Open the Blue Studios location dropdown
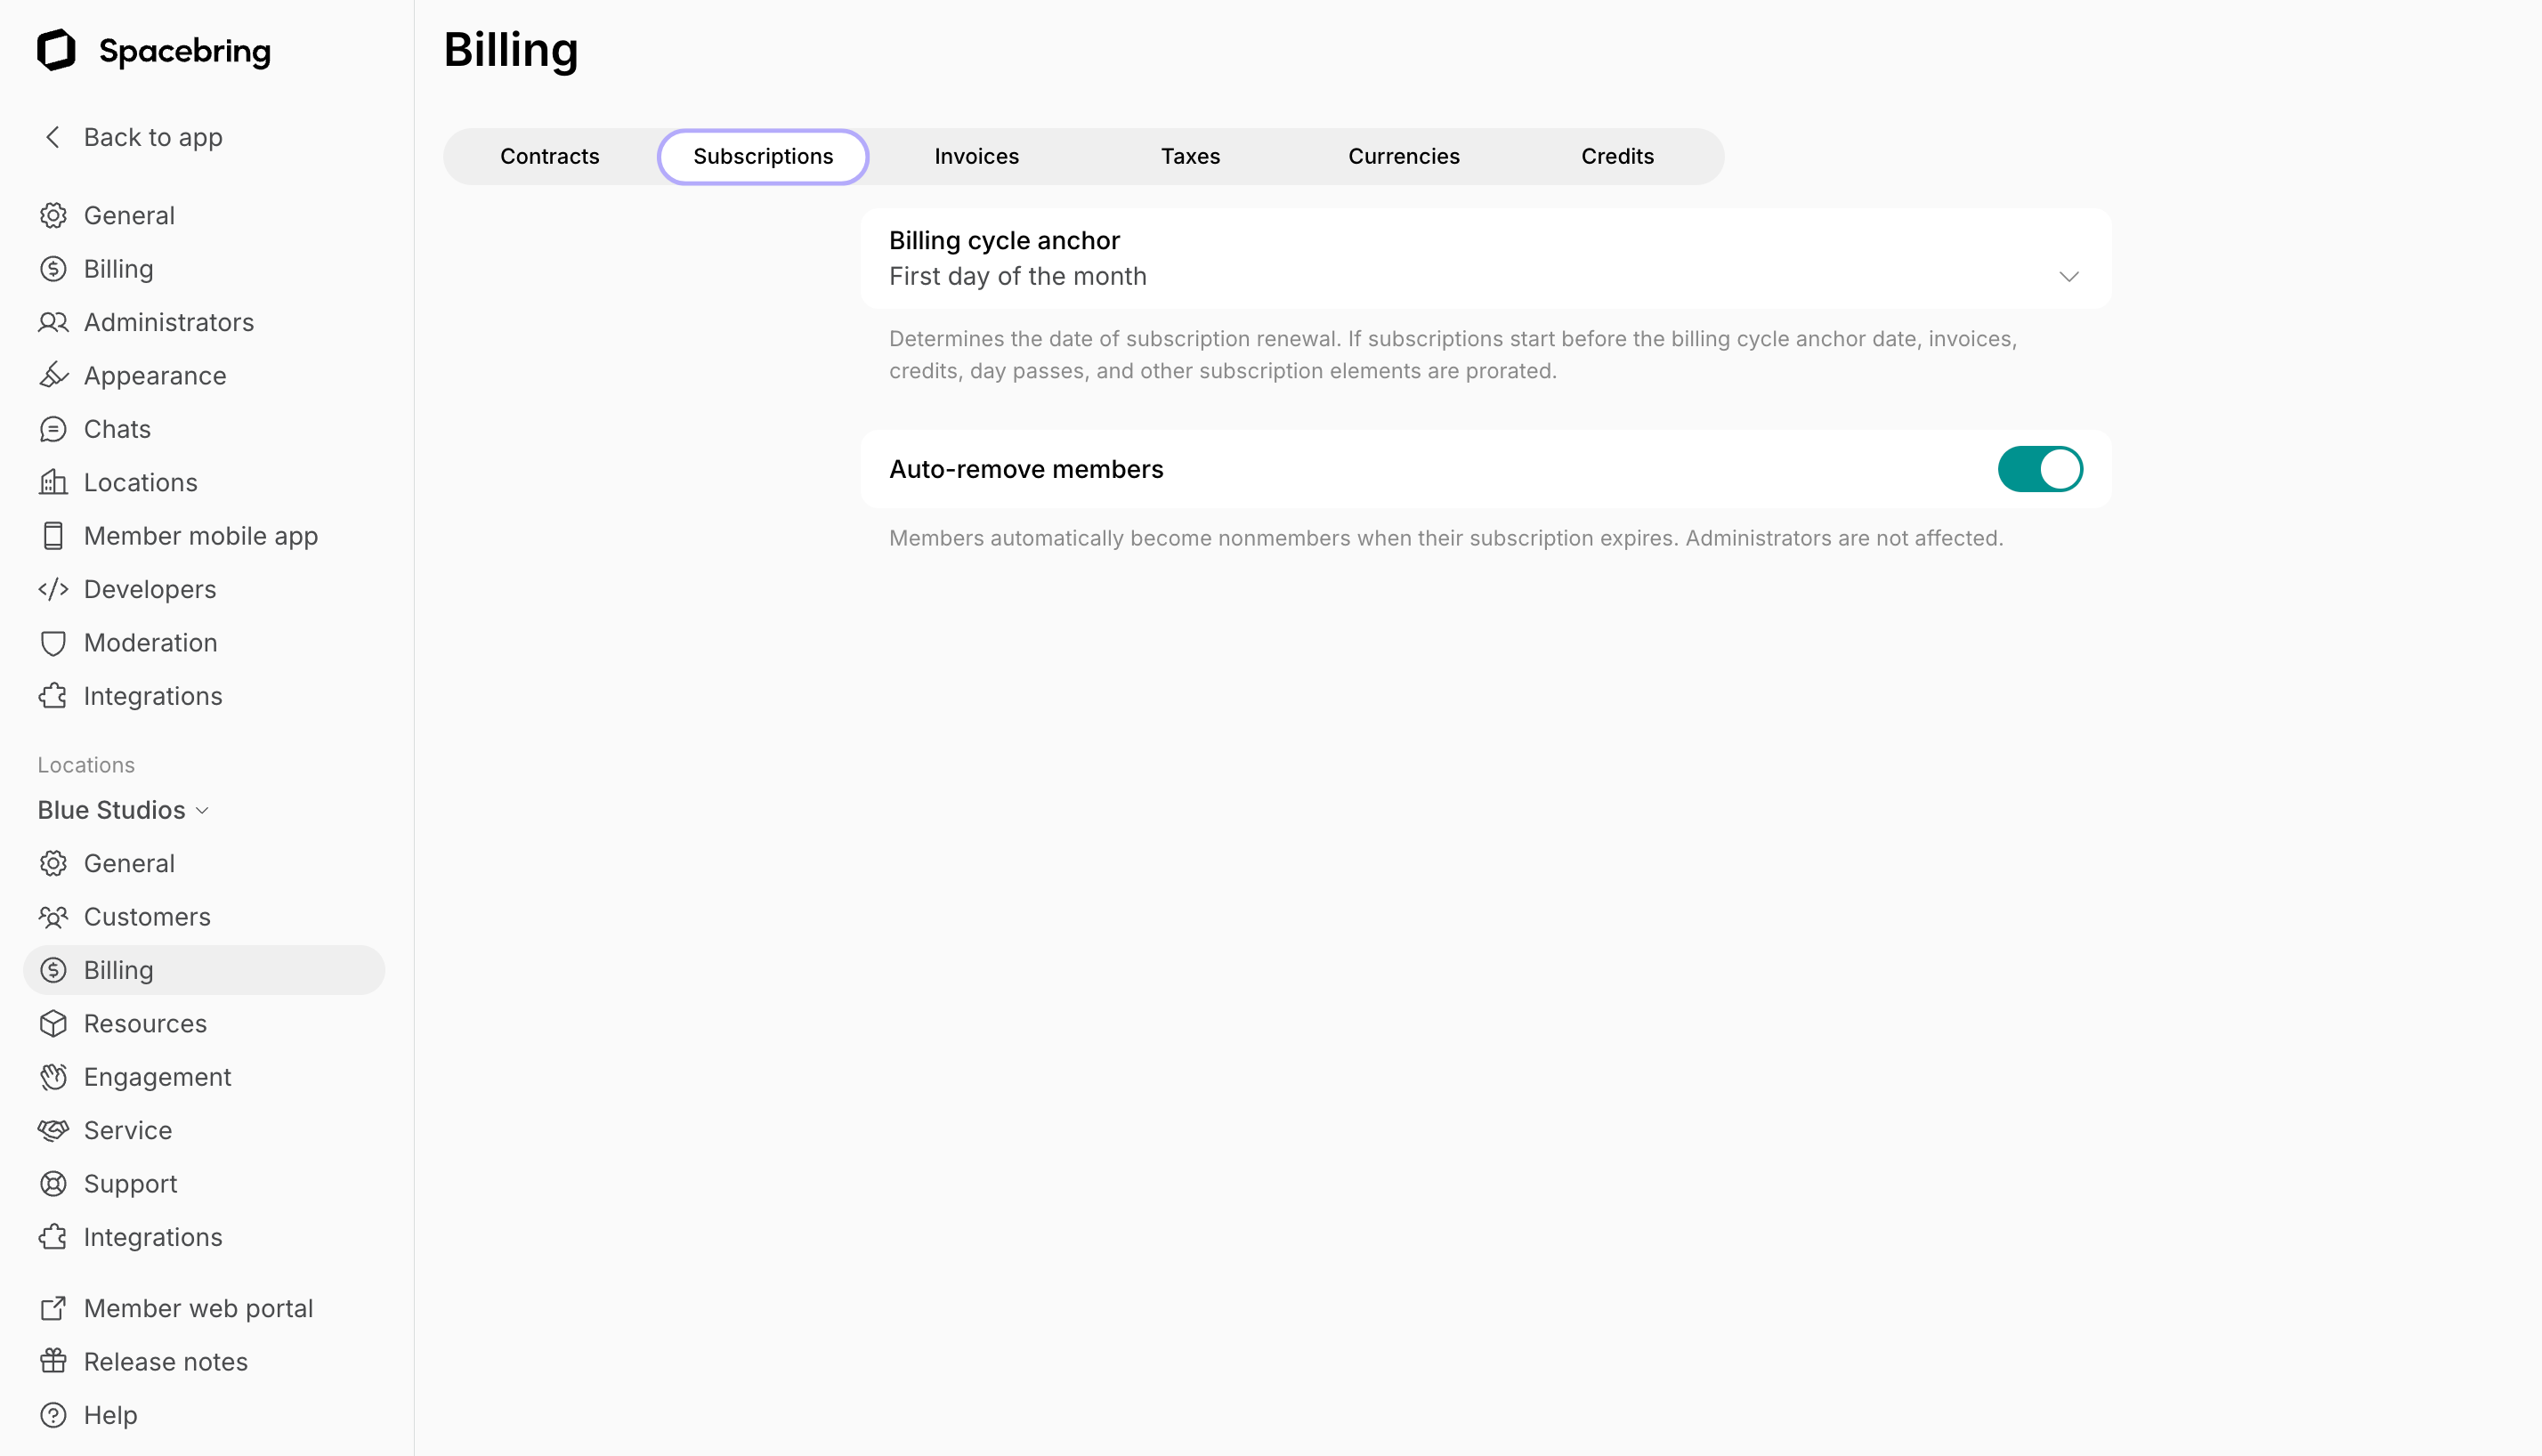Viewport: 2542px width, 1456px height. click(x=123, y=810)
